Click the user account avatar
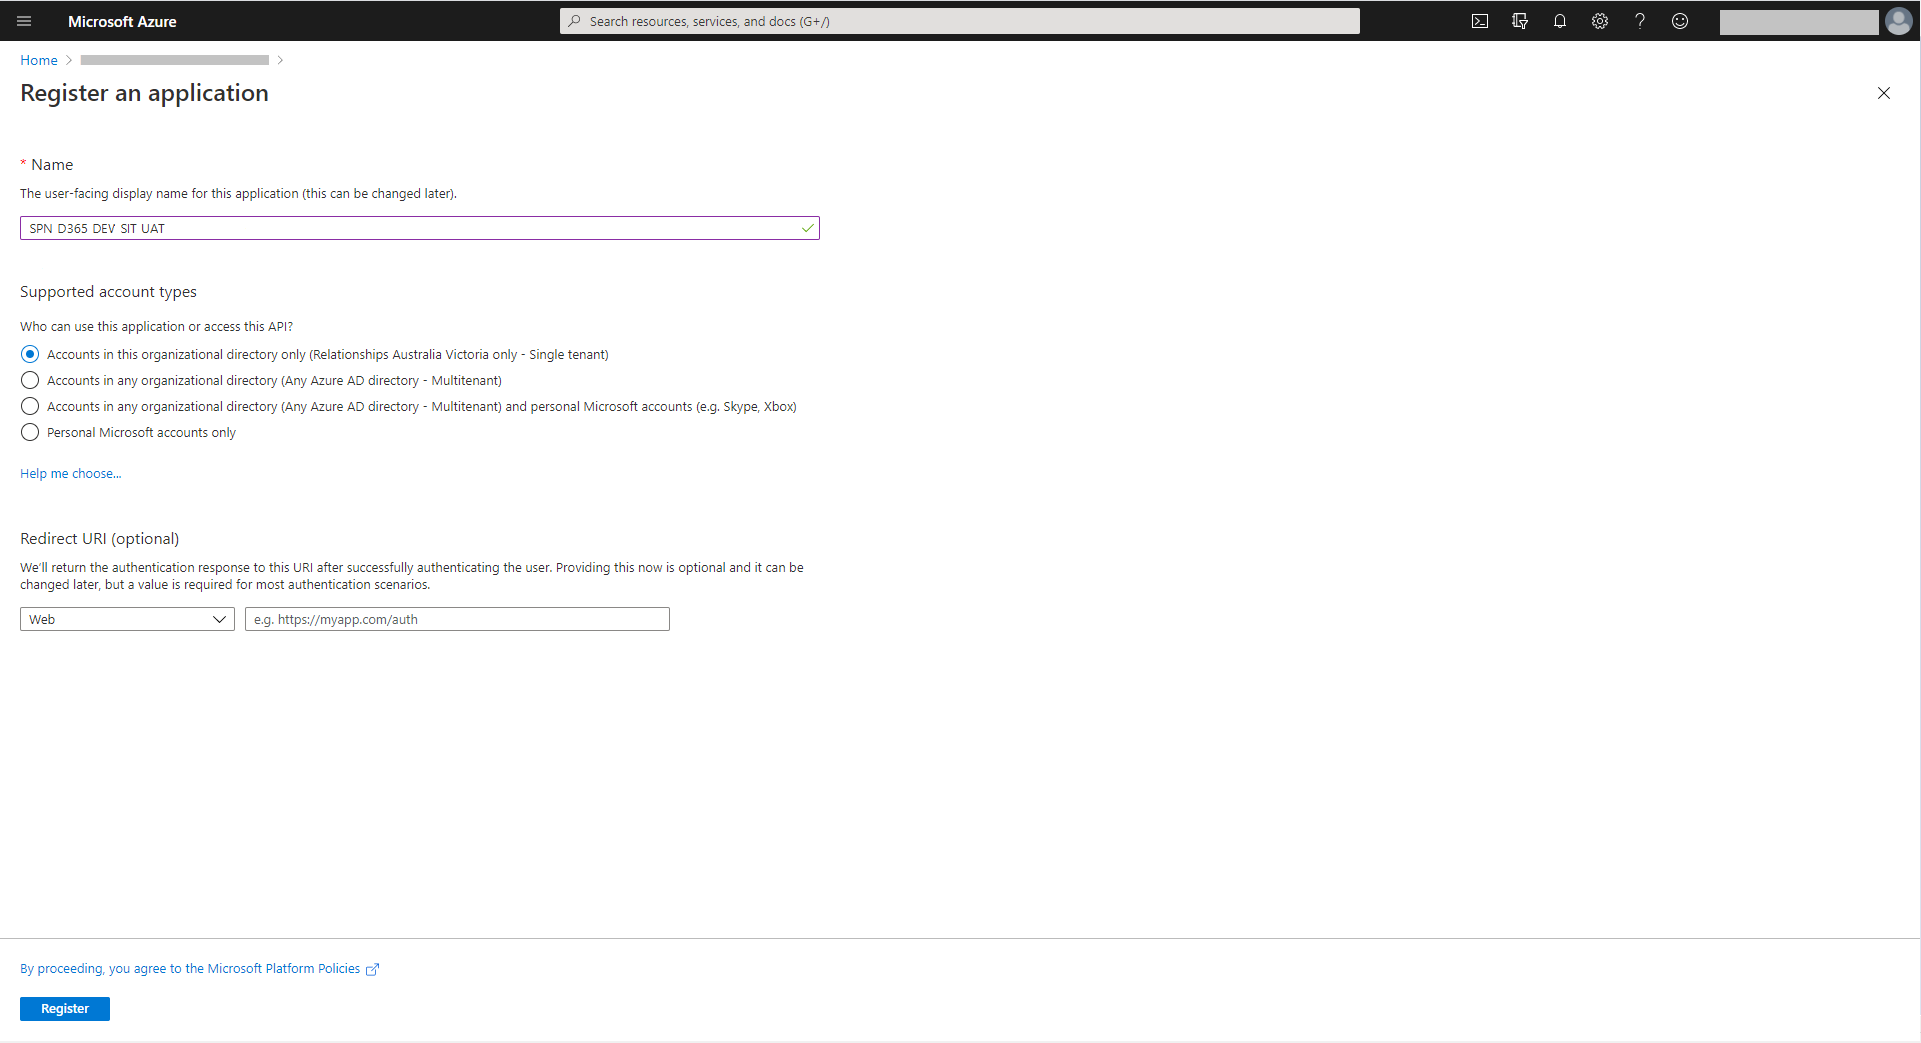Screen dimensions: 1921x1043 coord(1898,21)
